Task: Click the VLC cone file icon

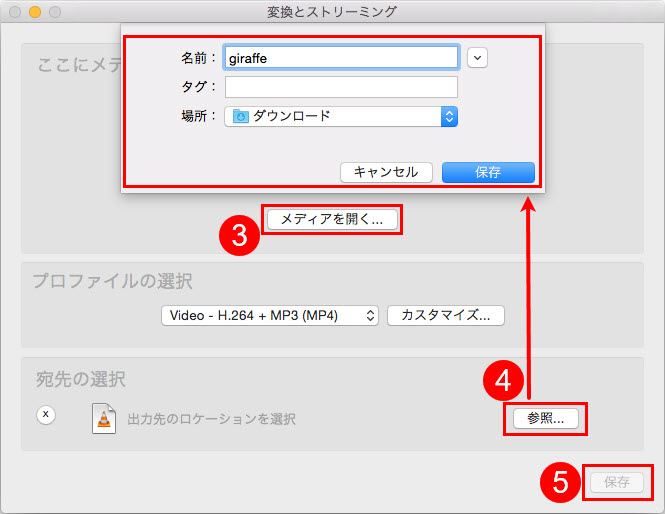Action: pyautogui.click(x=104, y=418)
